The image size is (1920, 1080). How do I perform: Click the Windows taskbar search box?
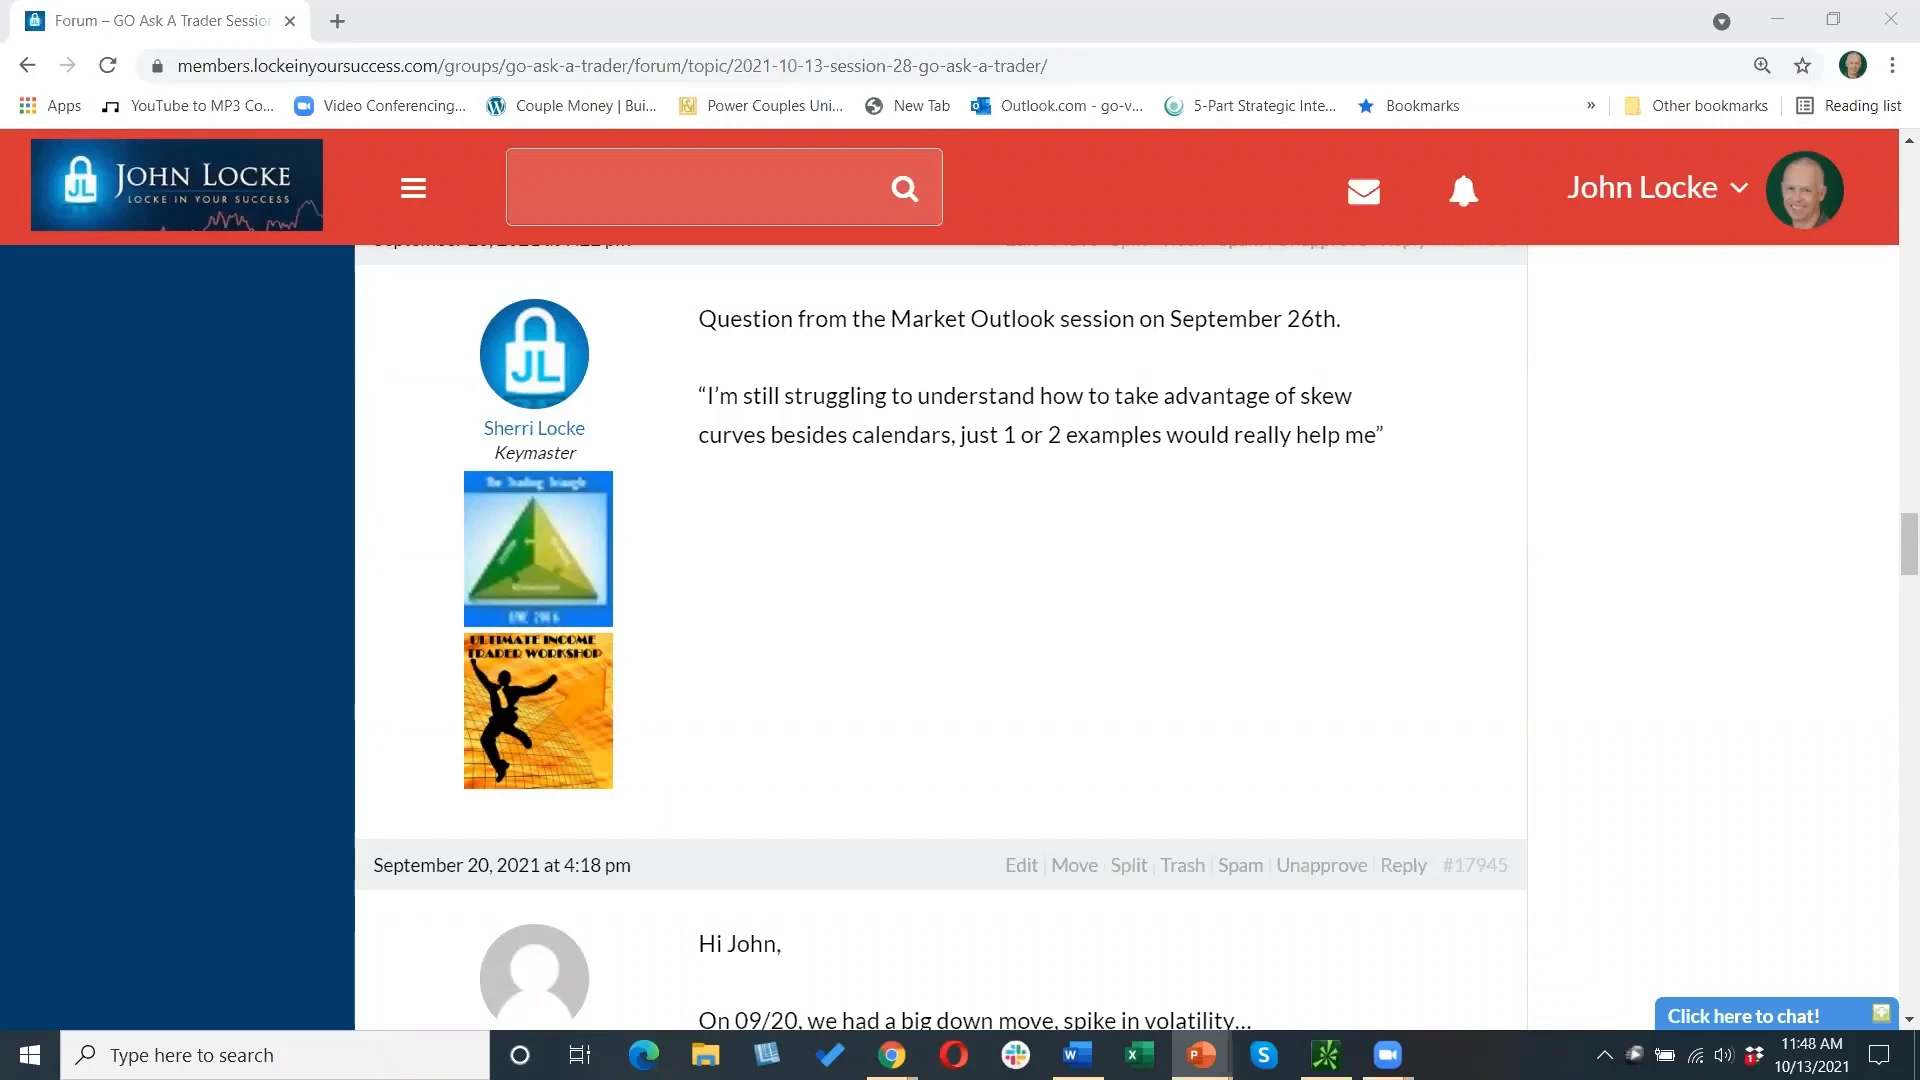[275, 1055]
